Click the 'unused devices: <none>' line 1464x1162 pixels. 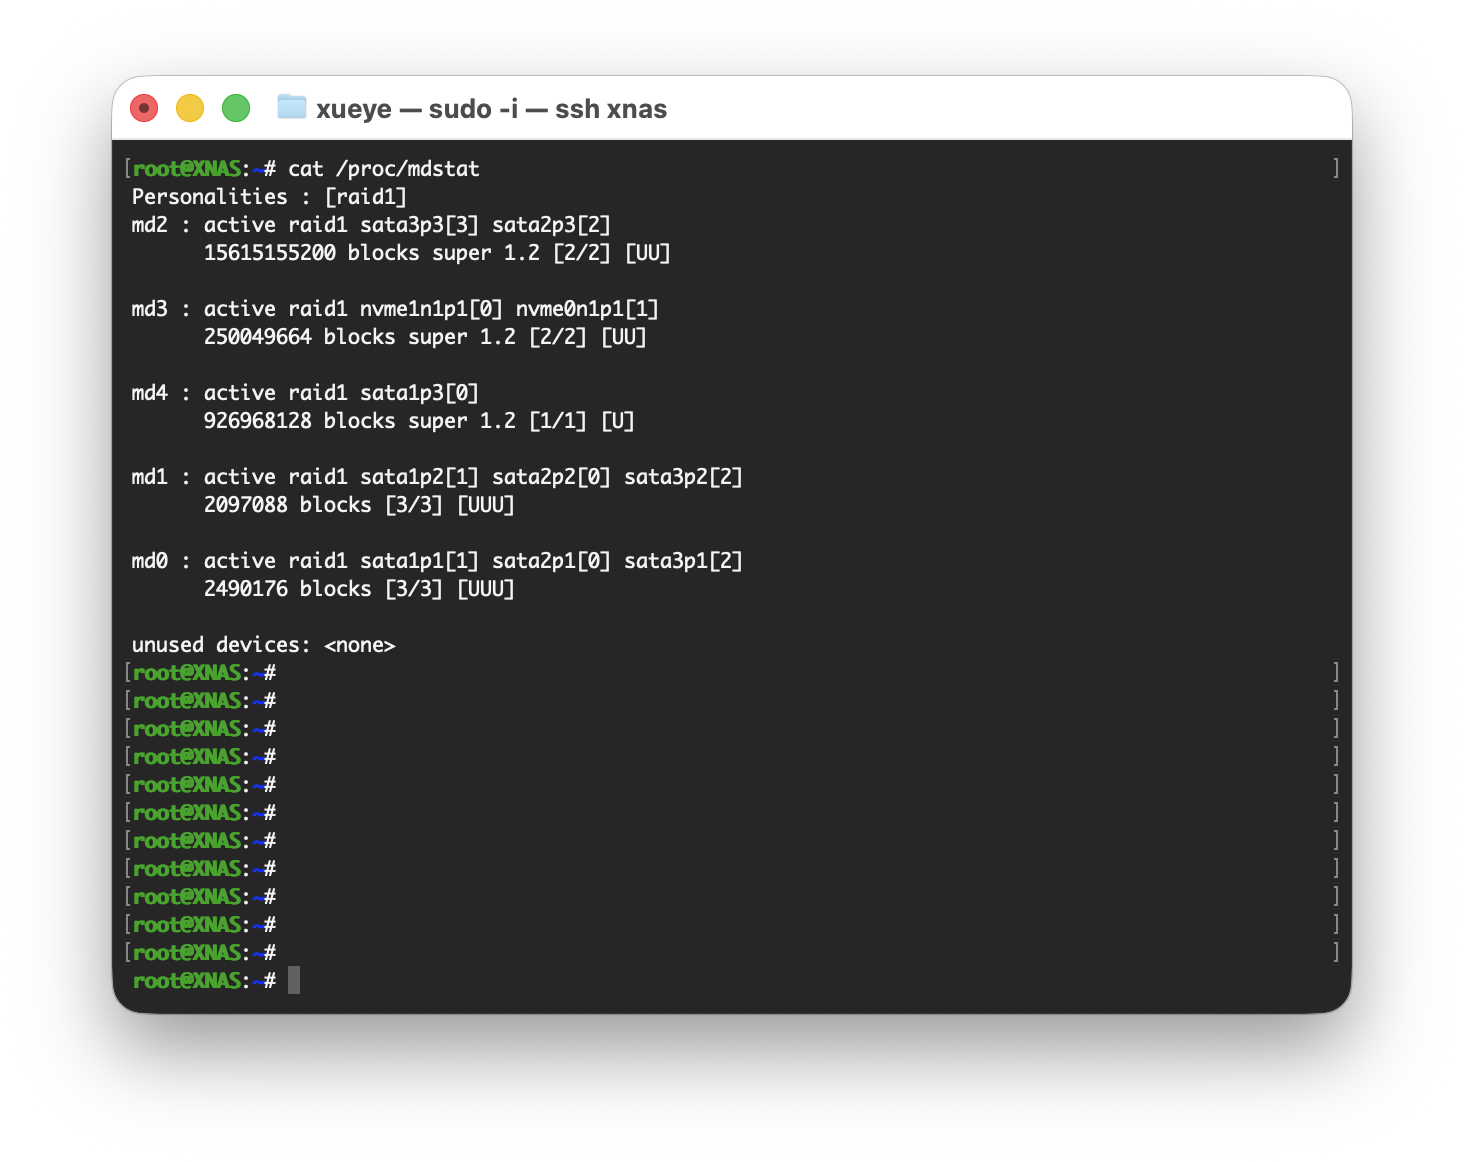[x=263, y=645]
